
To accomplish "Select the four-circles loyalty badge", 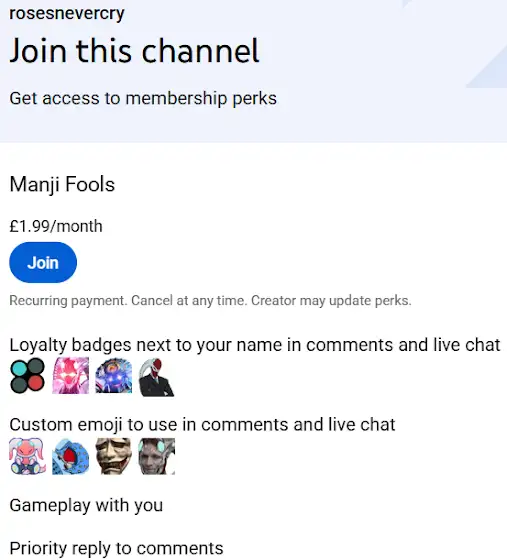I will 27,376.
